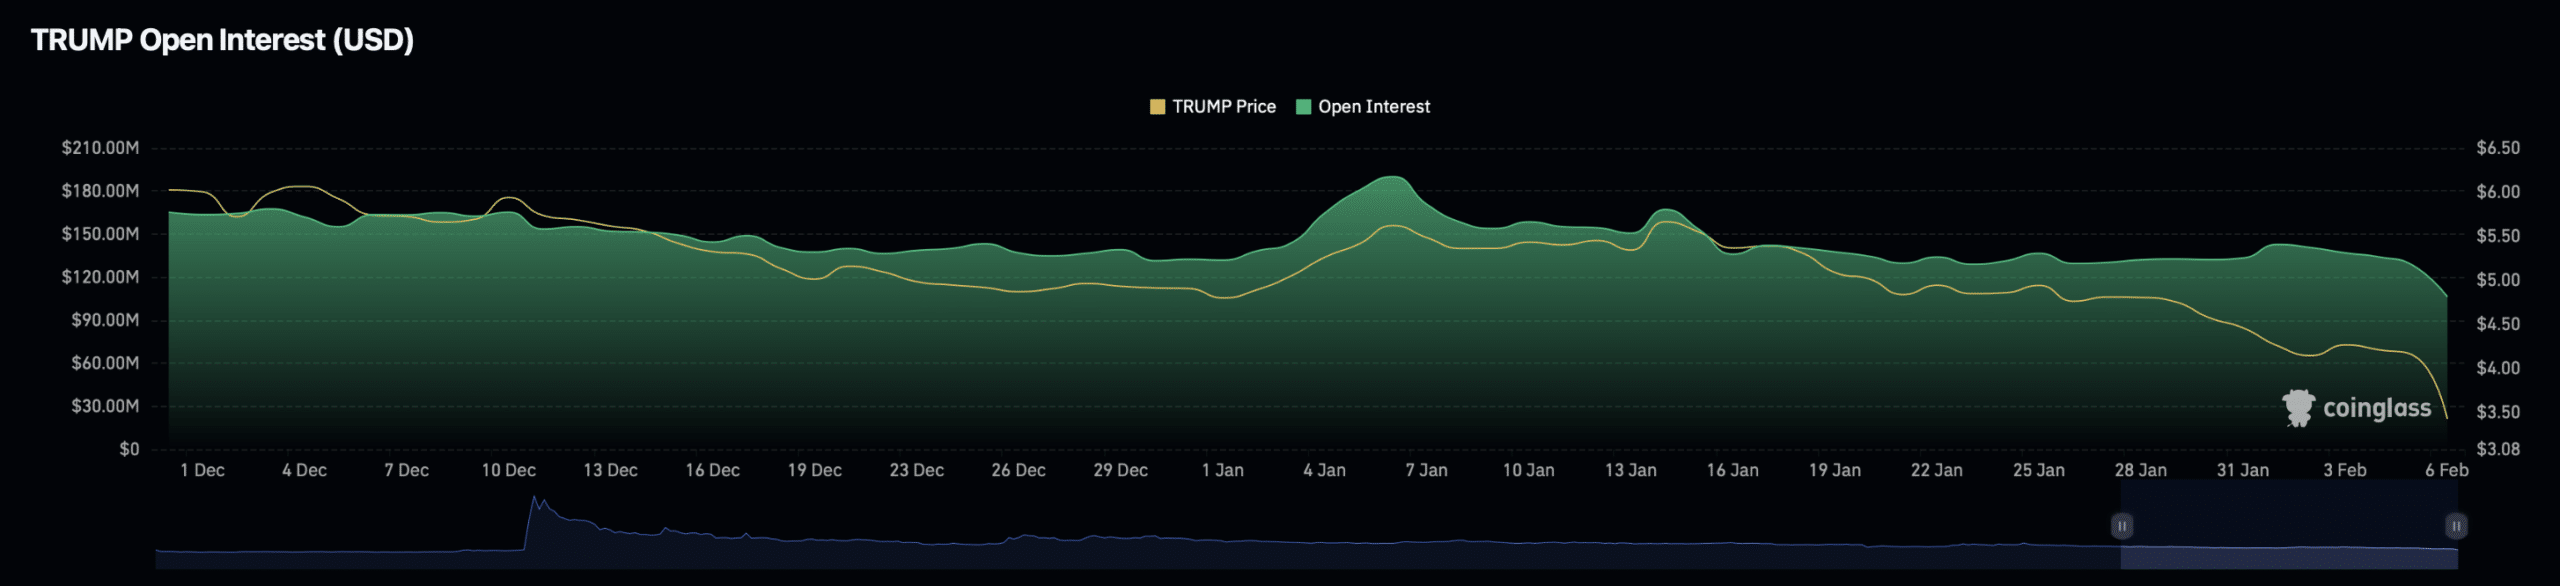Viewport: 2560px width, 586px height.
Task: Click the coinglass watermark text
Action: (2377, 408)
